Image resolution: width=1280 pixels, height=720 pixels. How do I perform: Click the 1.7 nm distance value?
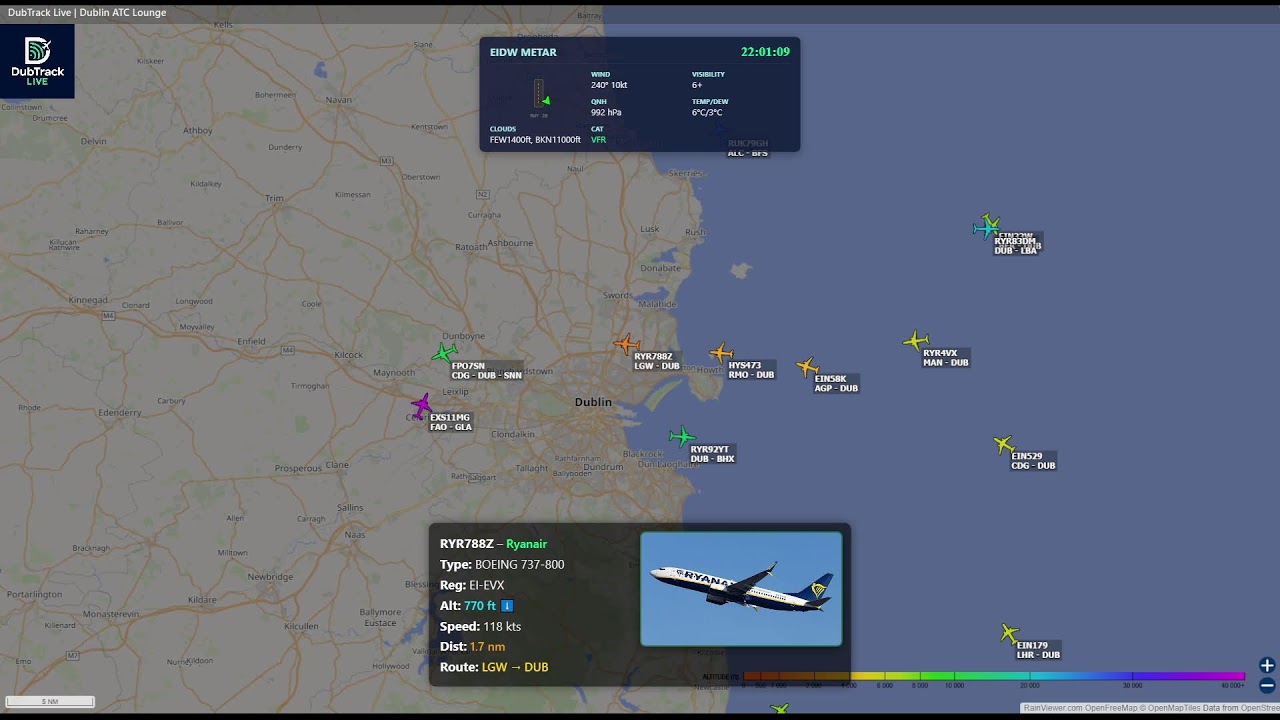[487, 647]
